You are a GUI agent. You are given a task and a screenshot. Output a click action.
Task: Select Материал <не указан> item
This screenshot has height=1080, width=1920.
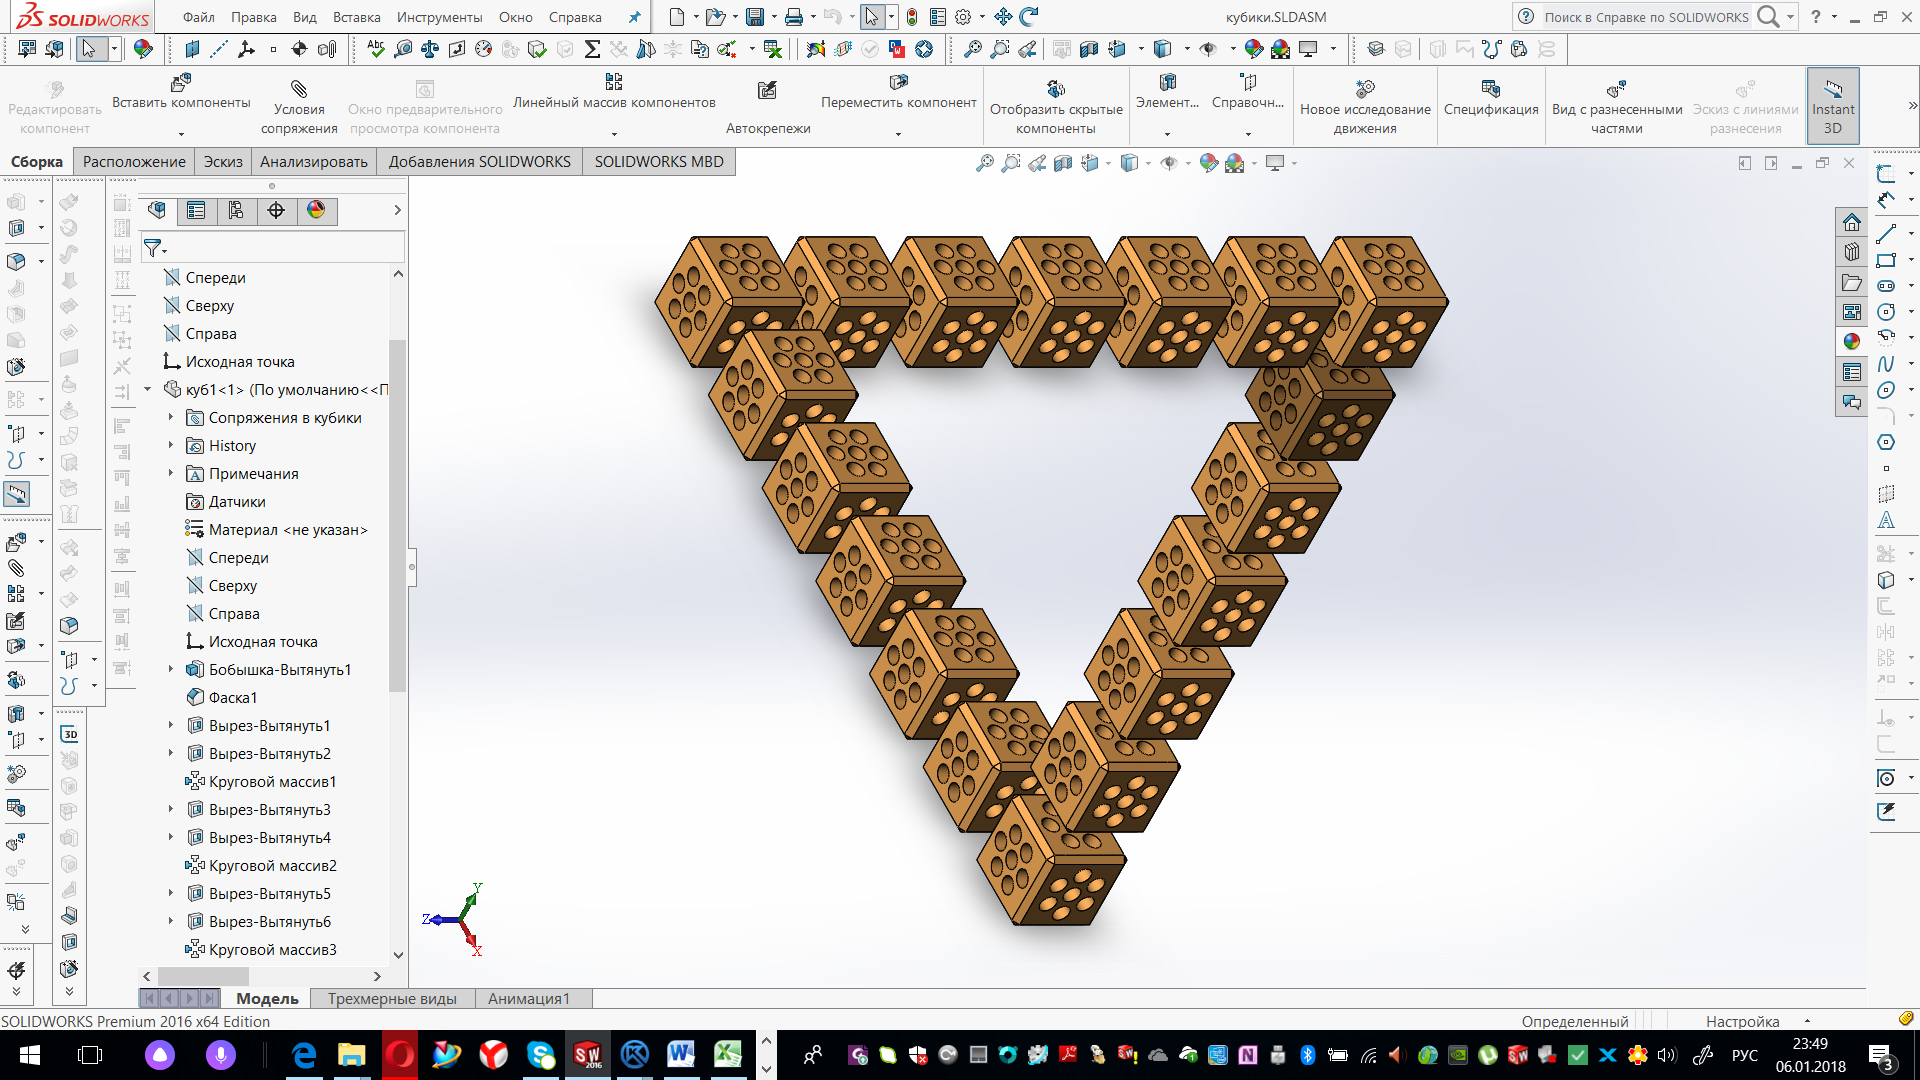coord(288,530)
